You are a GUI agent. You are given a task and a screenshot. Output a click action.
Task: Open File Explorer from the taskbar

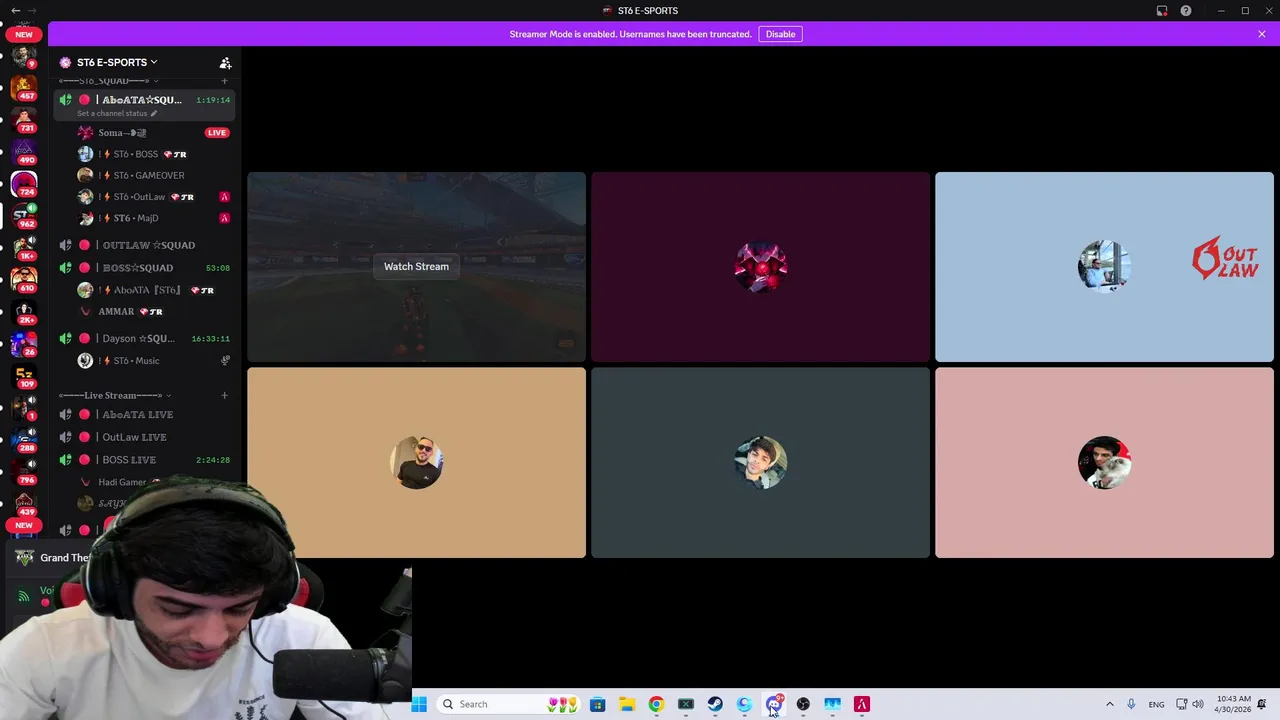click(627, 704)
